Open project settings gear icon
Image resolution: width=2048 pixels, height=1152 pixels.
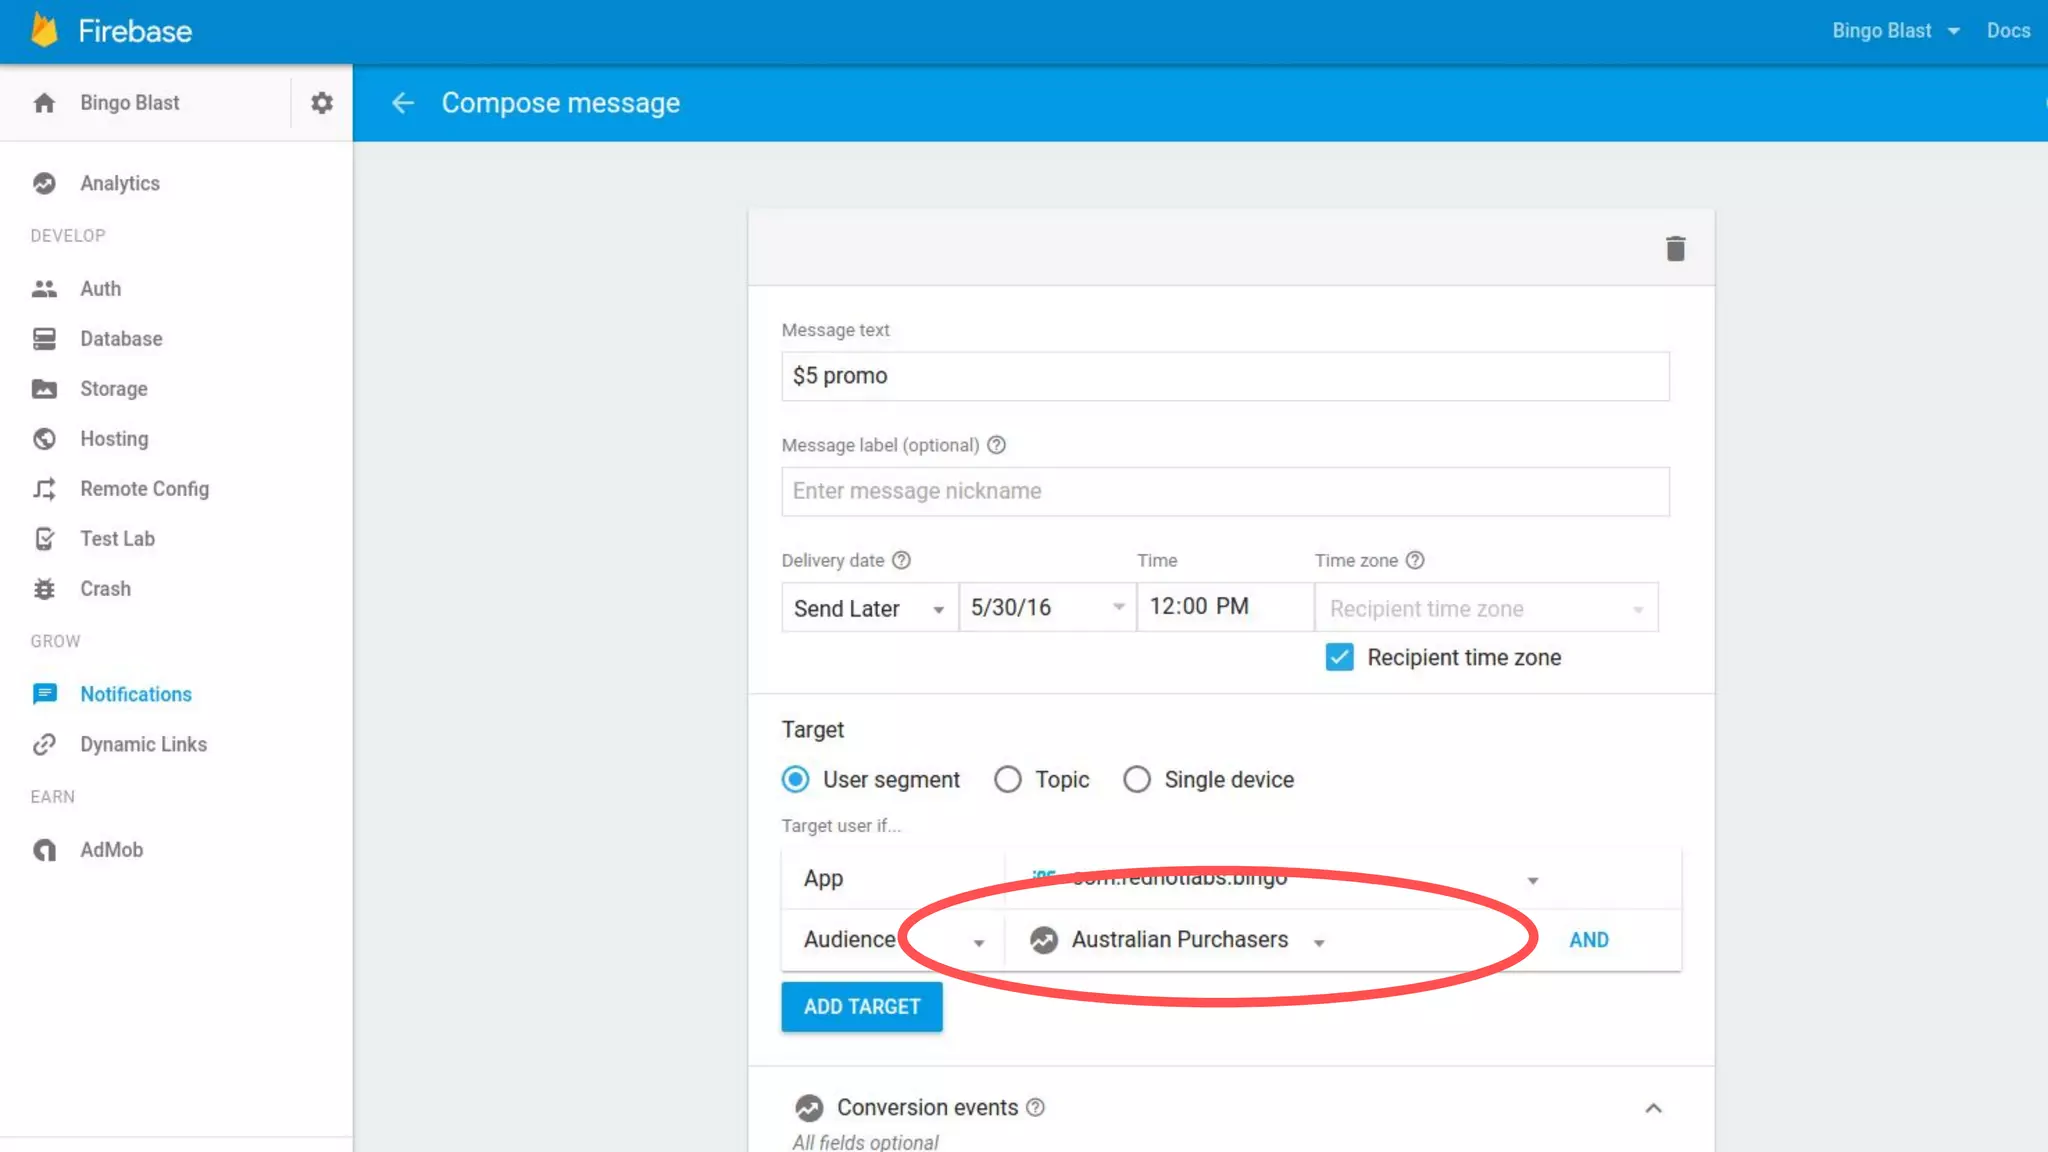point(321,103)
